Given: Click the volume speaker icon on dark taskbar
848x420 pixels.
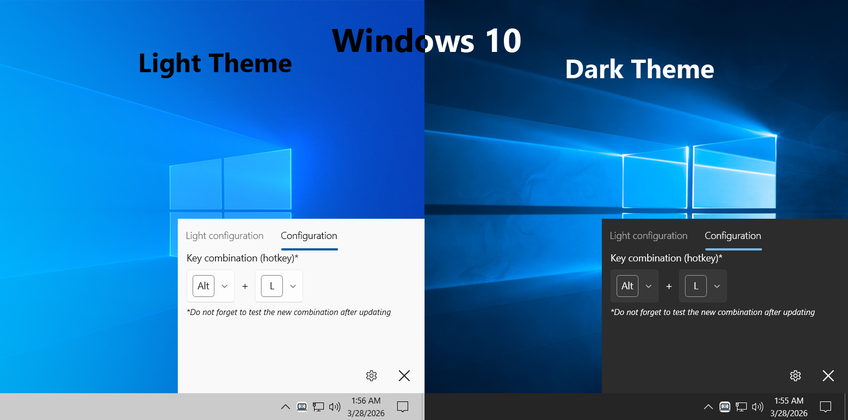Looking at the screenshot, I should pyautogui.click(x=758, y=406).
